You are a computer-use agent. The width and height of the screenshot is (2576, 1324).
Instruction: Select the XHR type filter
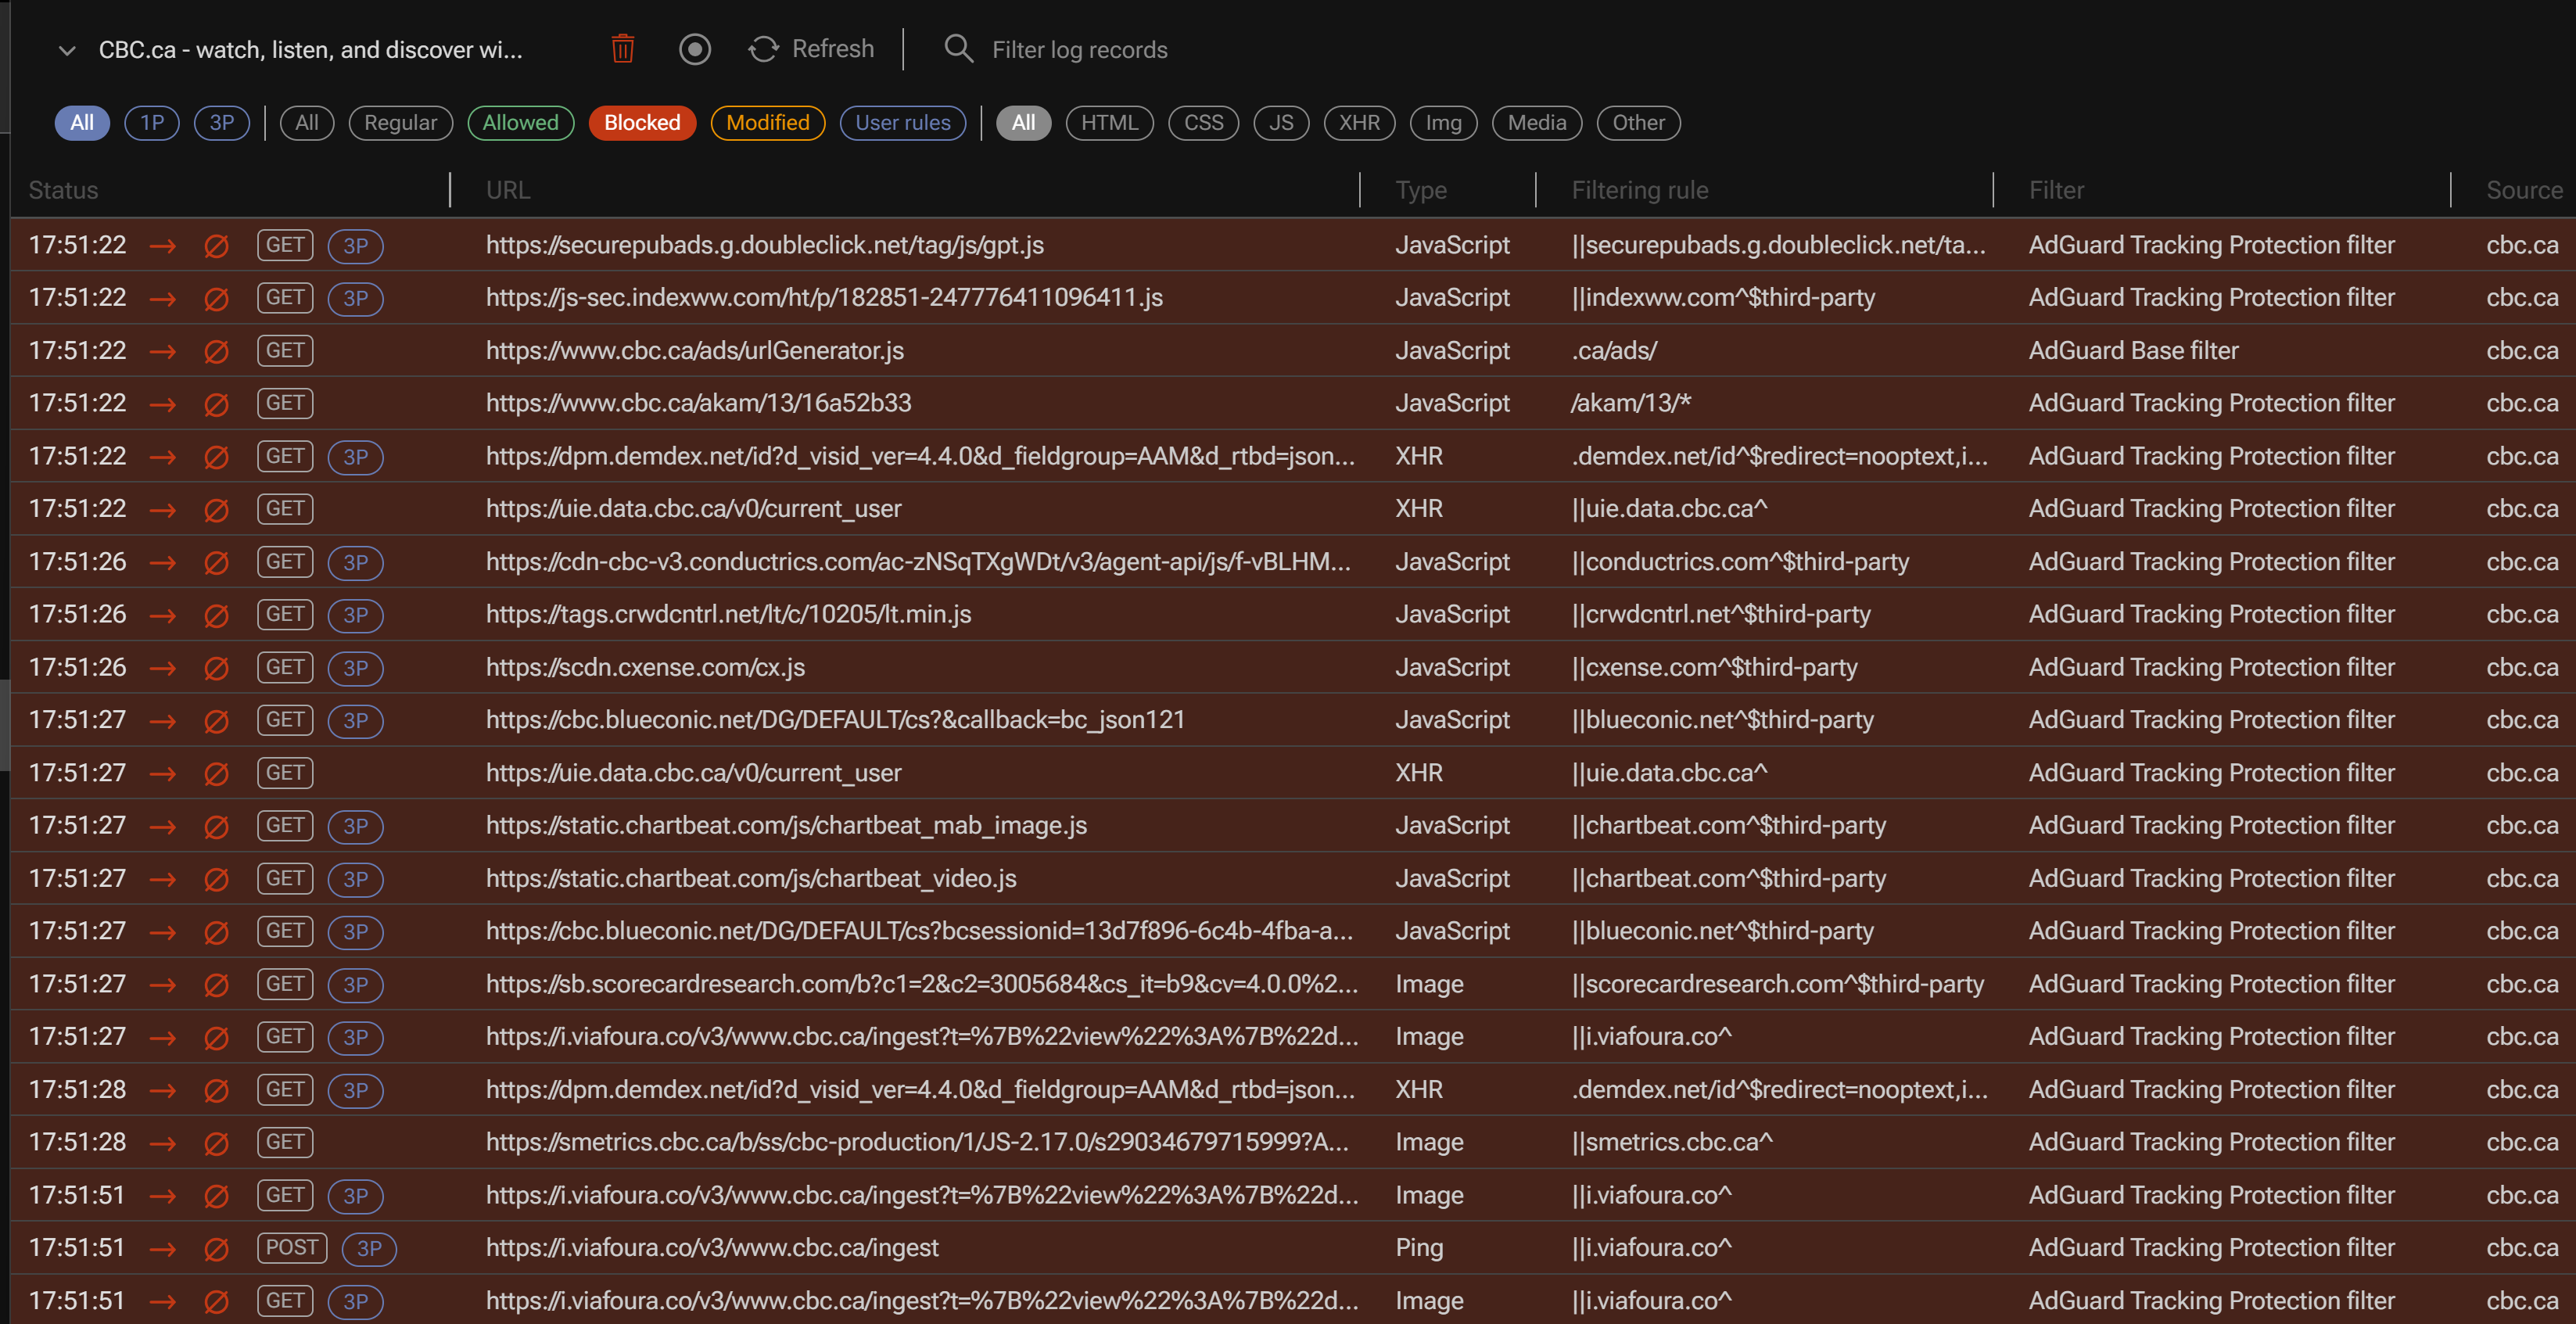[1359, 123]
